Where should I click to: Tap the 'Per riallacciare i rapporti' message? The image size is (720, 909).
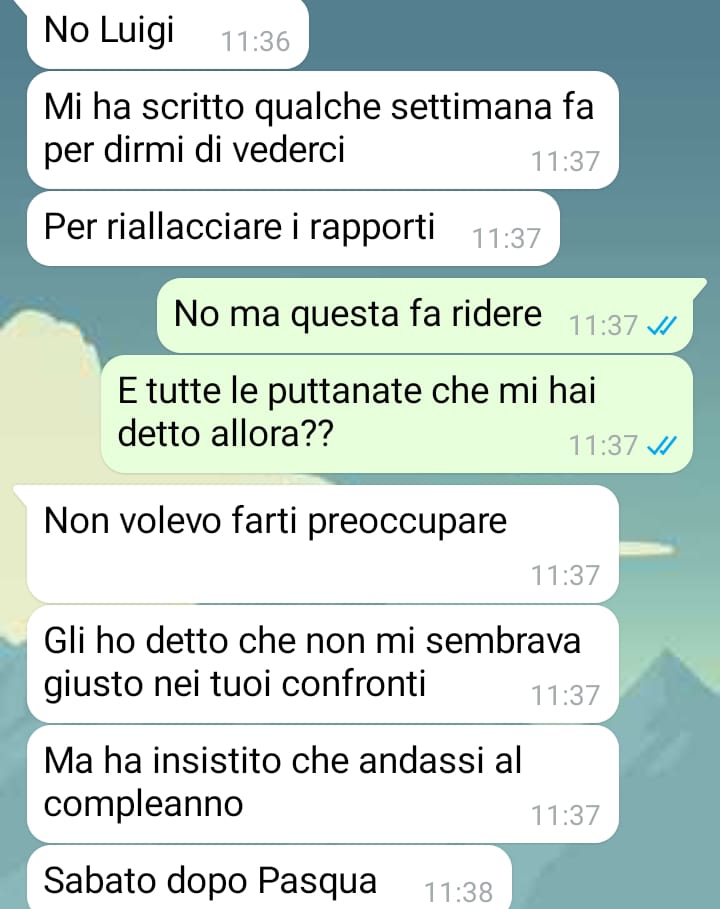tap(293, 228)
